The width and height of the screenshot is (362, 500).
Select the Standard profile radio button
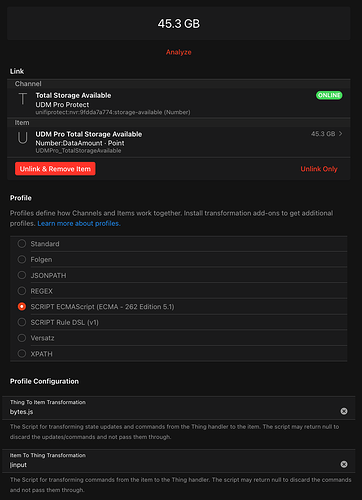pos(22,244)
